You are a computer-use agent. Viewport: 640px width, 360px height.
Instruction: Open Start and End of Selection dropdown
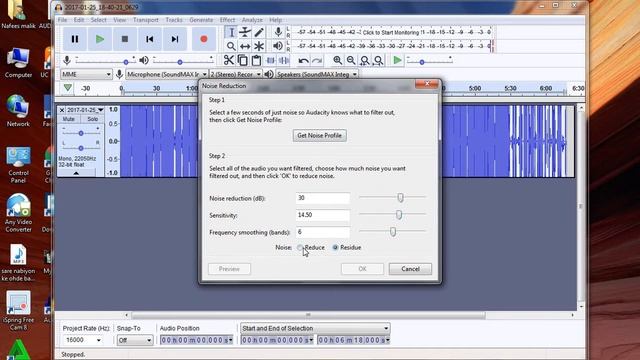pyautogui.click(x=315, y=328)
